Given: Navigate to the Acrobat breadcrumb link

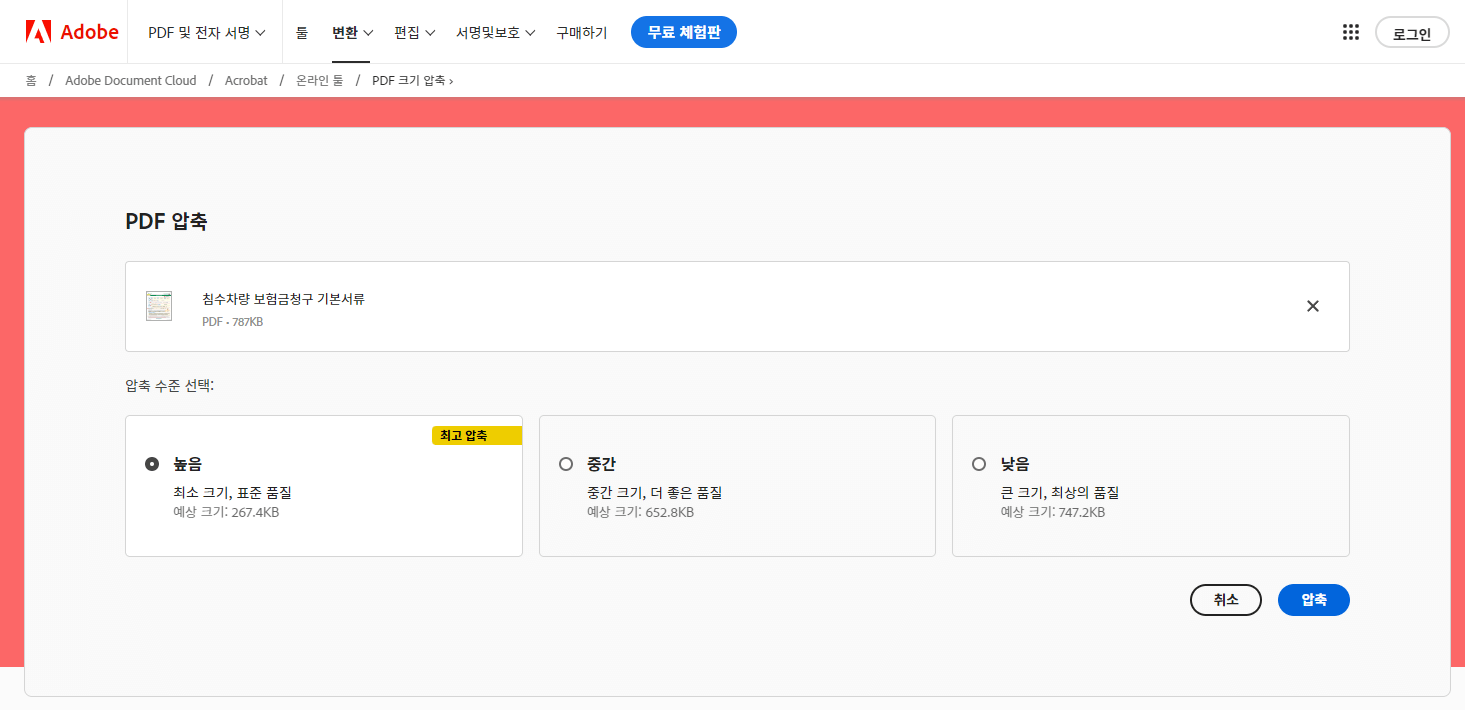Looking at the screenshot, I should click(246, 80).
